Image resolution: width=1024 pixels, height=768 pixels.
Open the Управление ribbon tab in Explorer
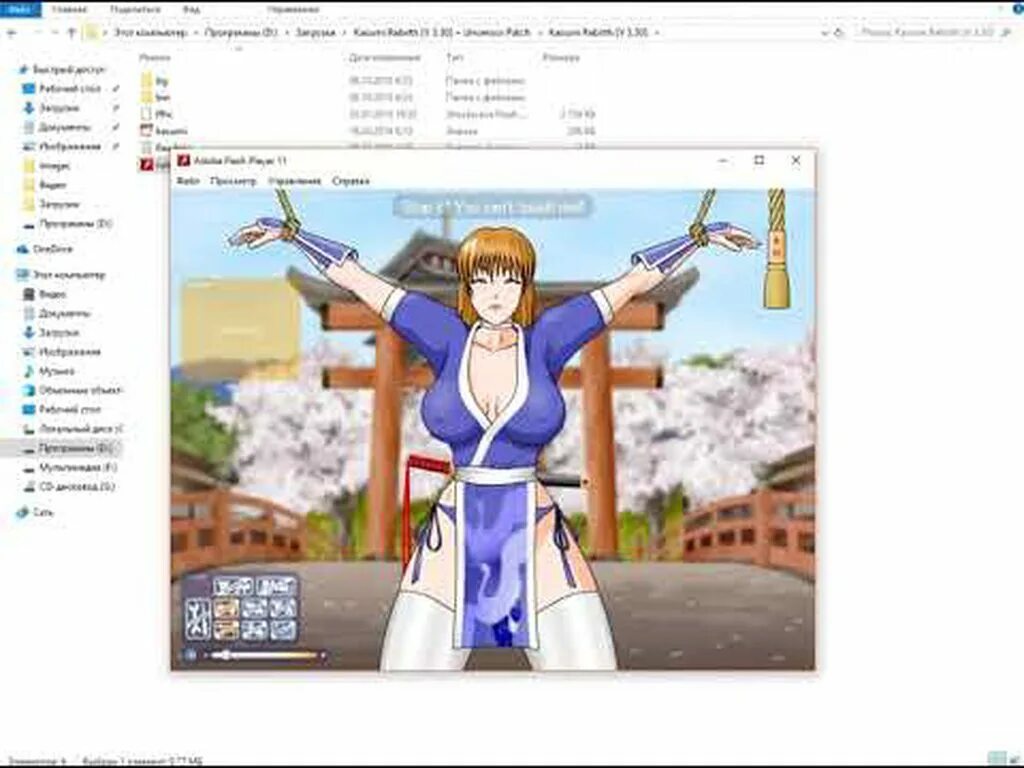click(x=293, y=9)
